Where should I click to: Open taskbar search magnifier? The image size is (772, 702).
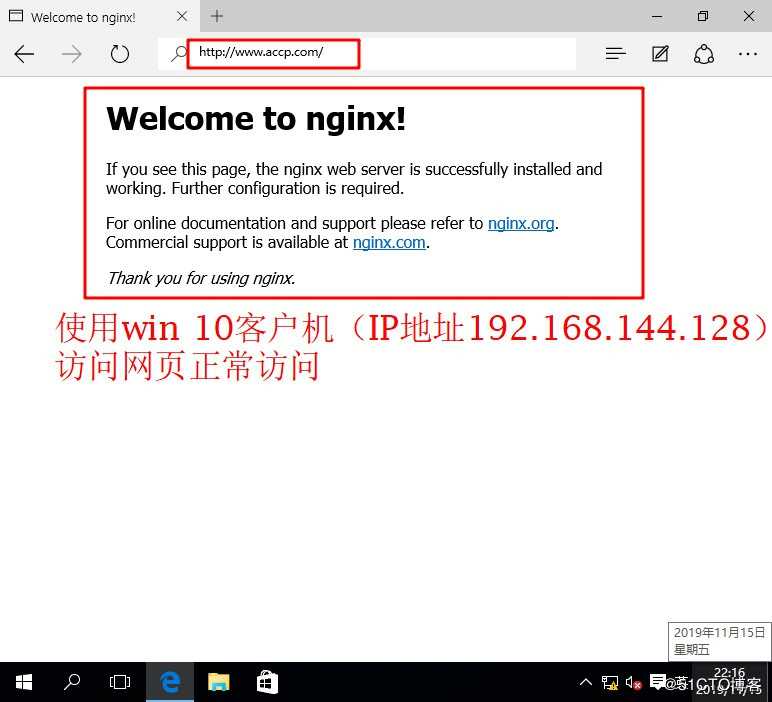coord(72,682)
